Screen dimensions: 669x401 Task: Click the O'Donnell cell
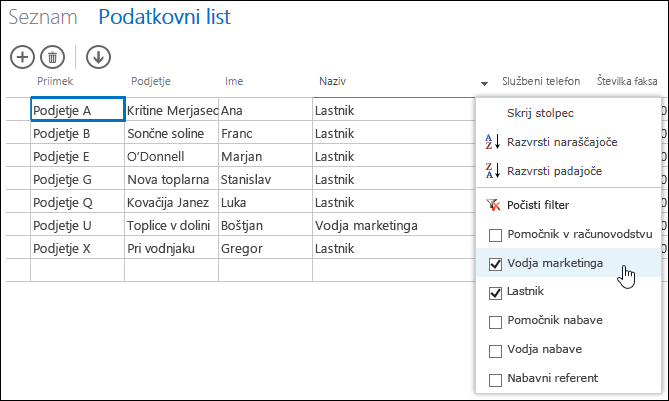coord(172,155)
